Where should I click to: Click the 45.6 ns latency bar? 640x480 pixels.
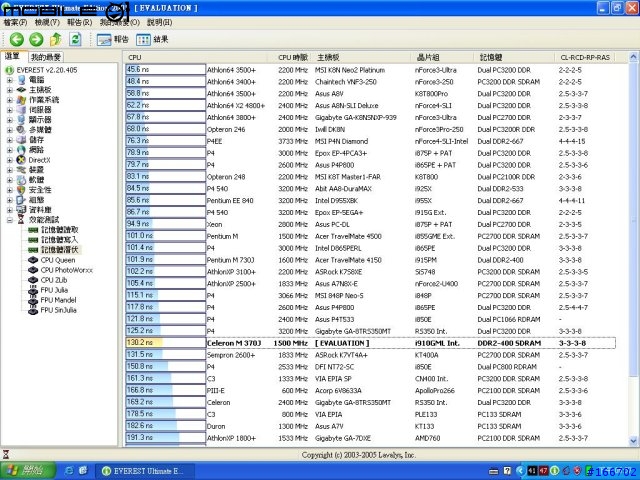tap(165, 70)
